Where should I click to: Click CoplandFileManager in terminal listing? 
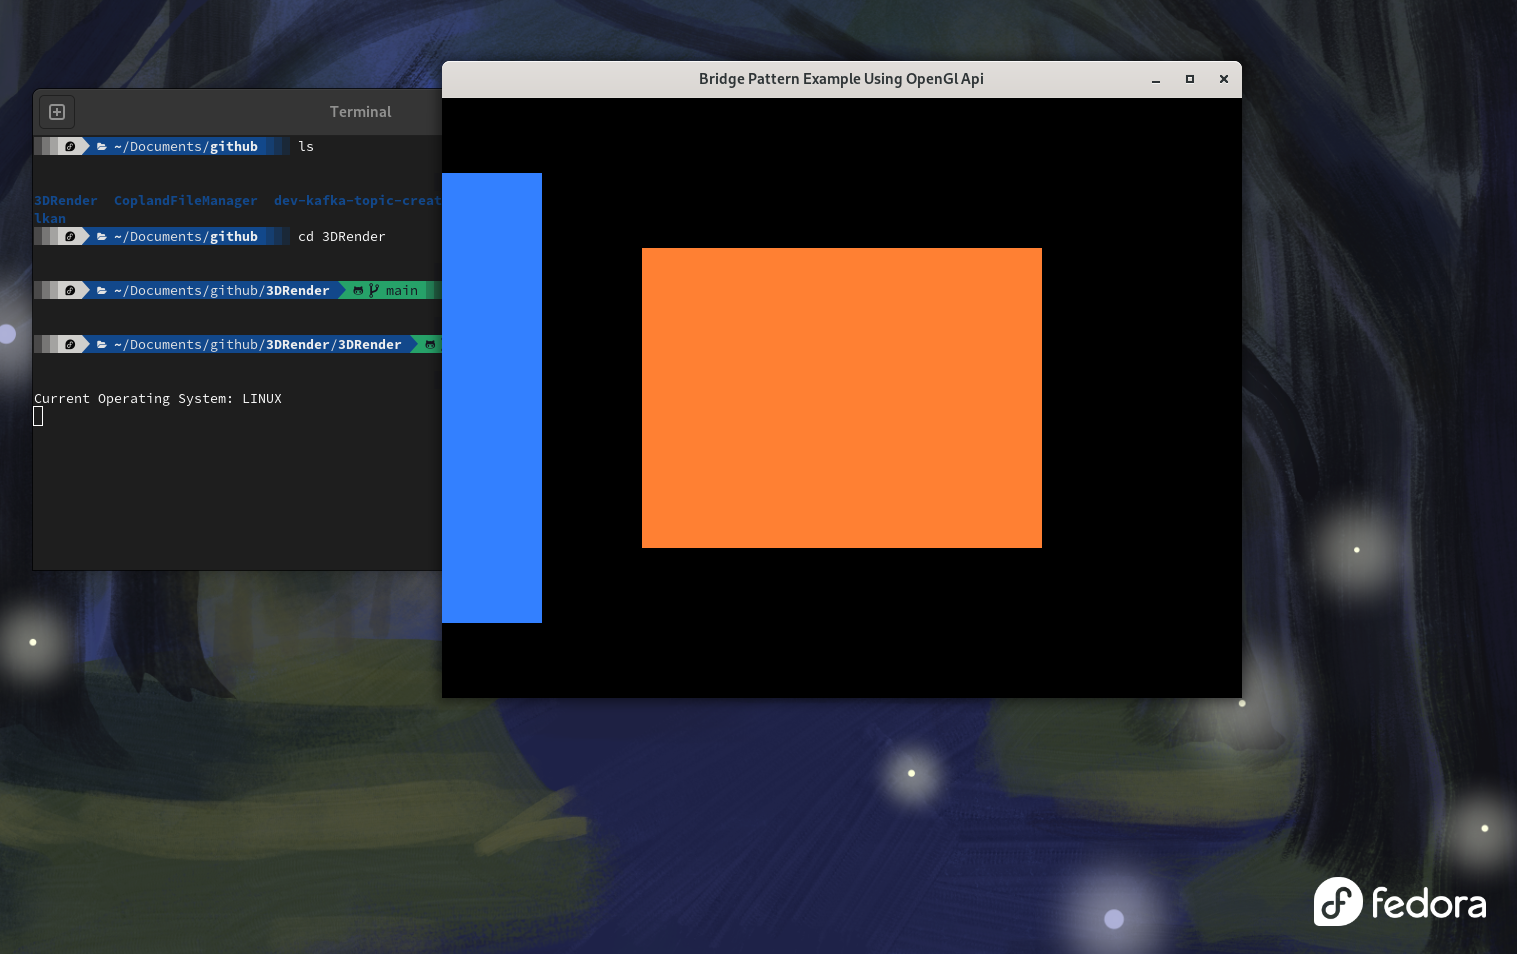point(186,201)
